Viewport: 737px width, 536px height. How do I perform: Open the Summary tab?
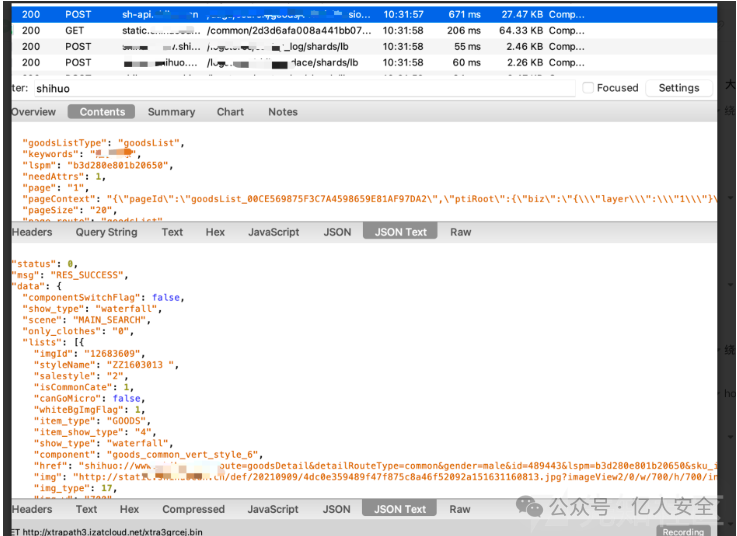pos(171,112)
